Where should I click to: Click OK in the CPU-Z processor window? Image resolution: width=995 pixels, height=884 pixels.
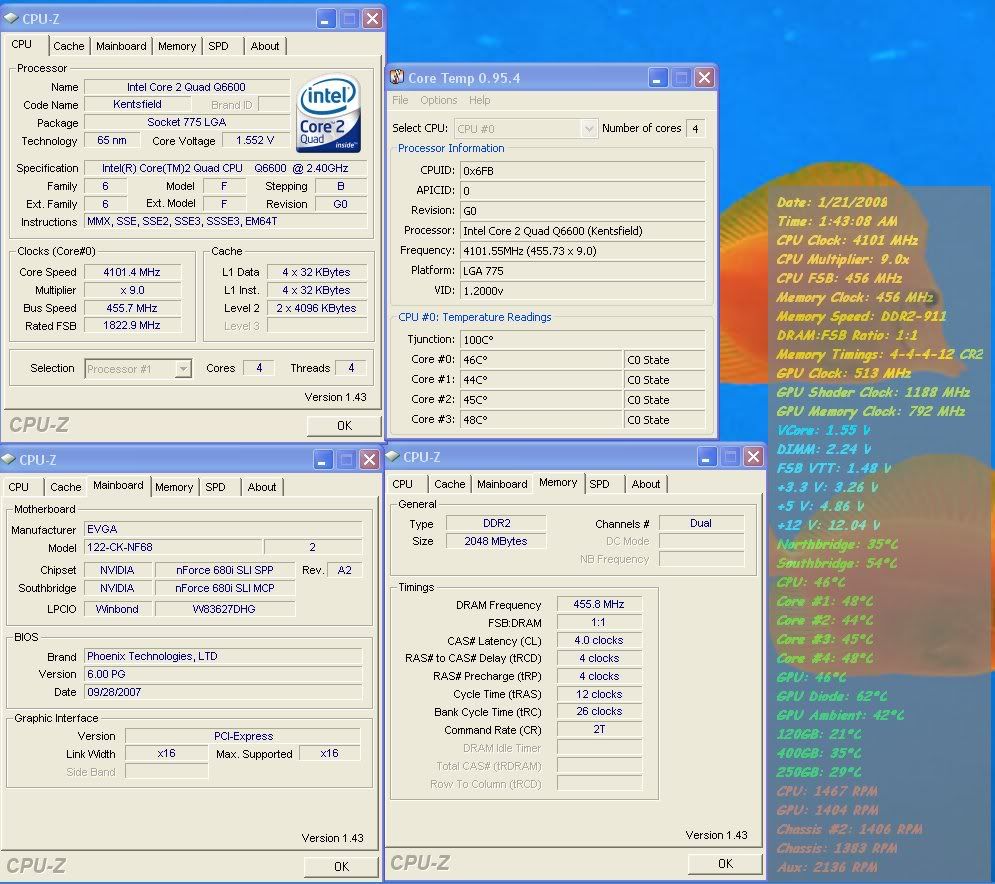[344, 425]
